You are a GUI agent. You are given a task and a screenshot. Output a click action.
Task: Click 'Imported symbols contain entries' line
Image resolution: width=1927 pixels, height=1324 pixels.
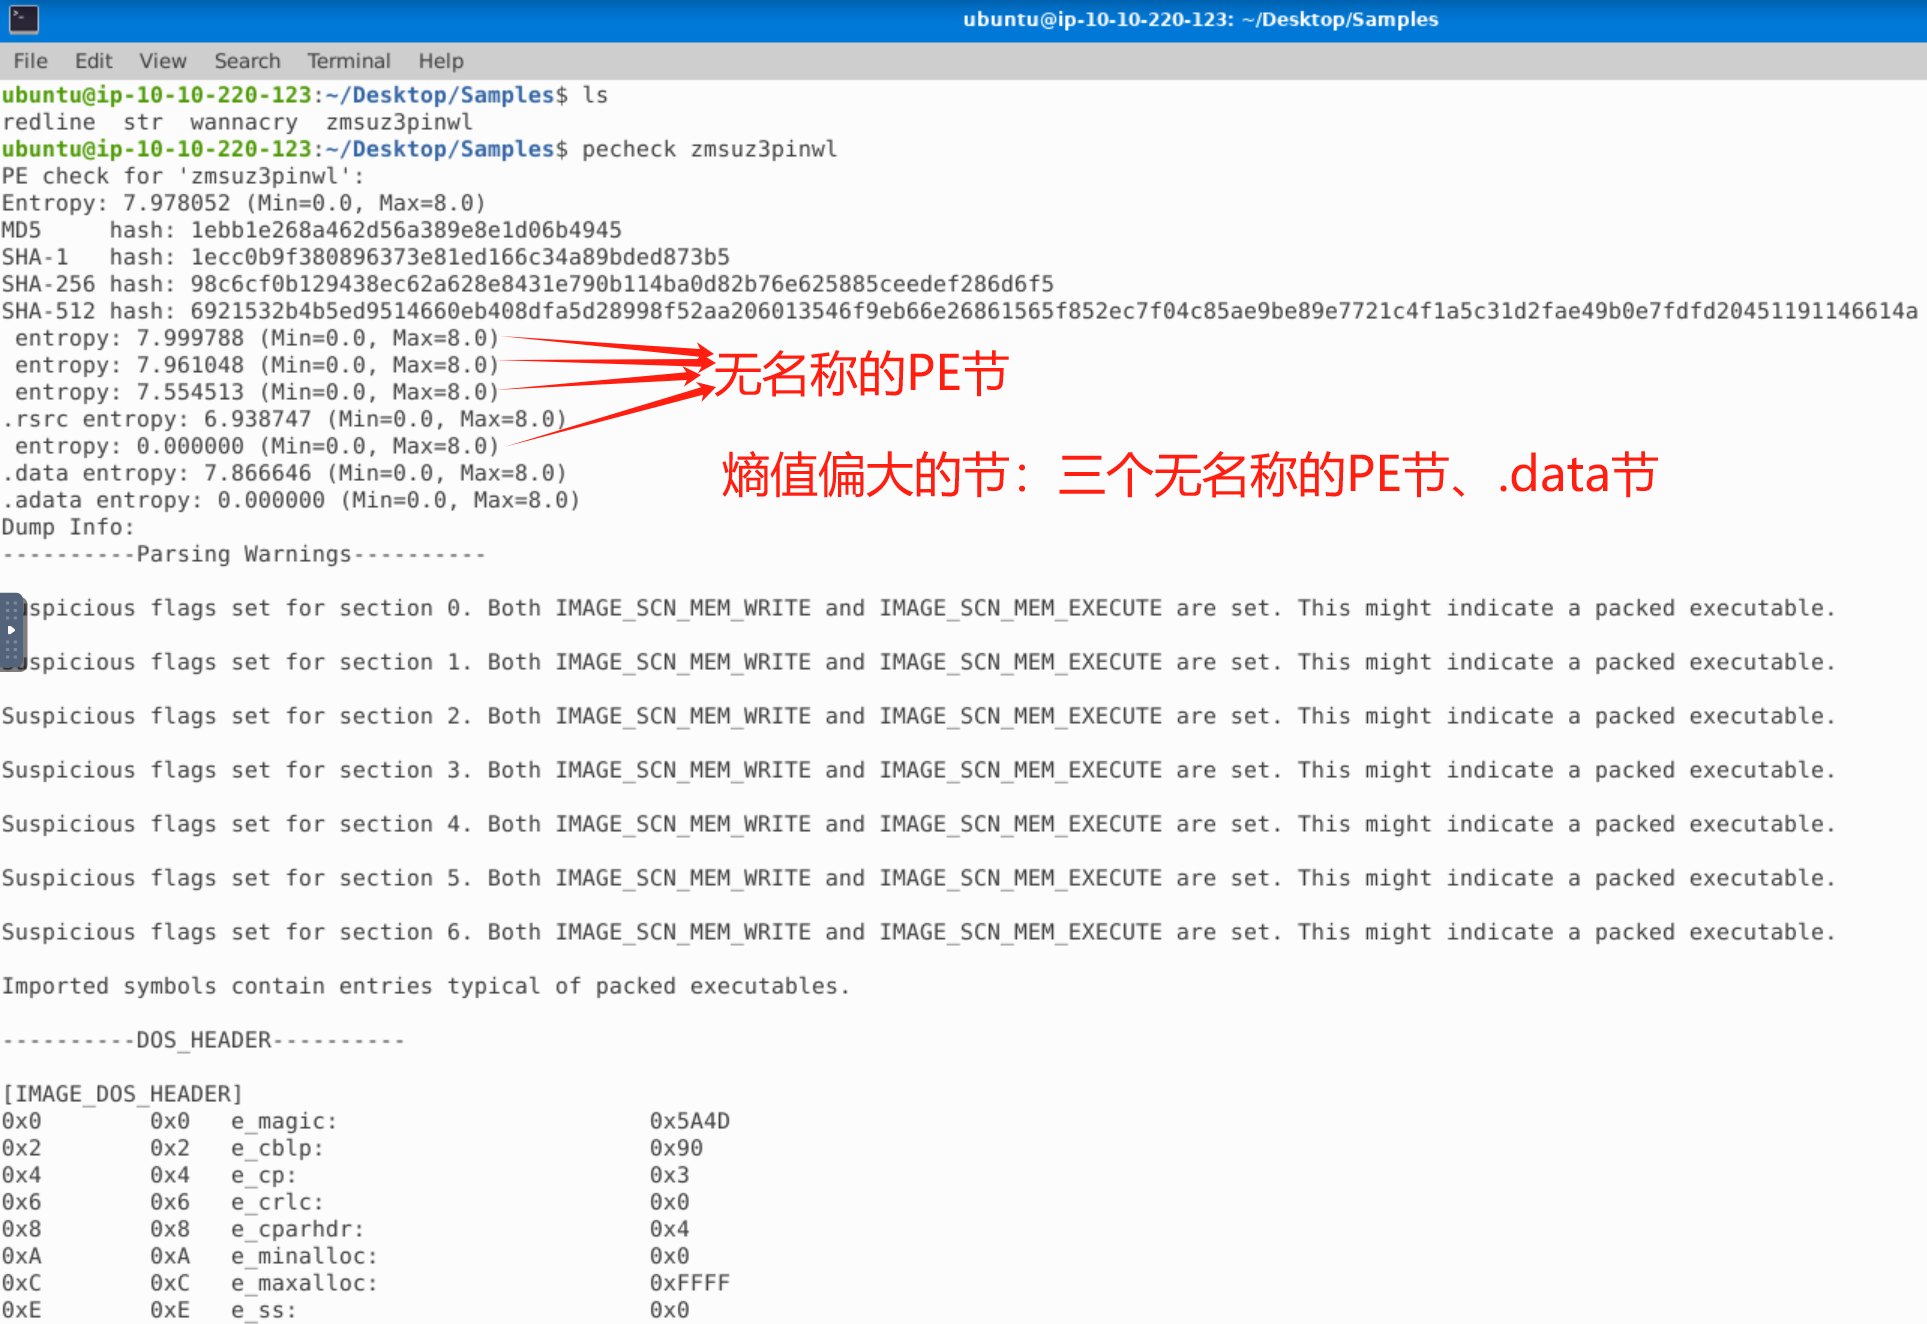coord(426,986)
